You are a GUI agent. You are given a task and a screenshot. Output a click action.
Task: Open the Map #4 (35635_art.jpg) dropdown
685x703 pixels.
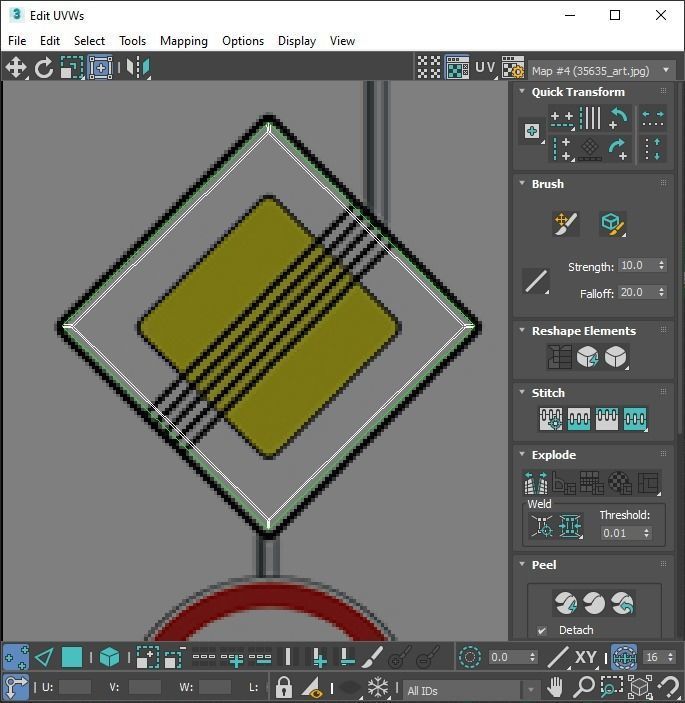(x=602, y=71)
